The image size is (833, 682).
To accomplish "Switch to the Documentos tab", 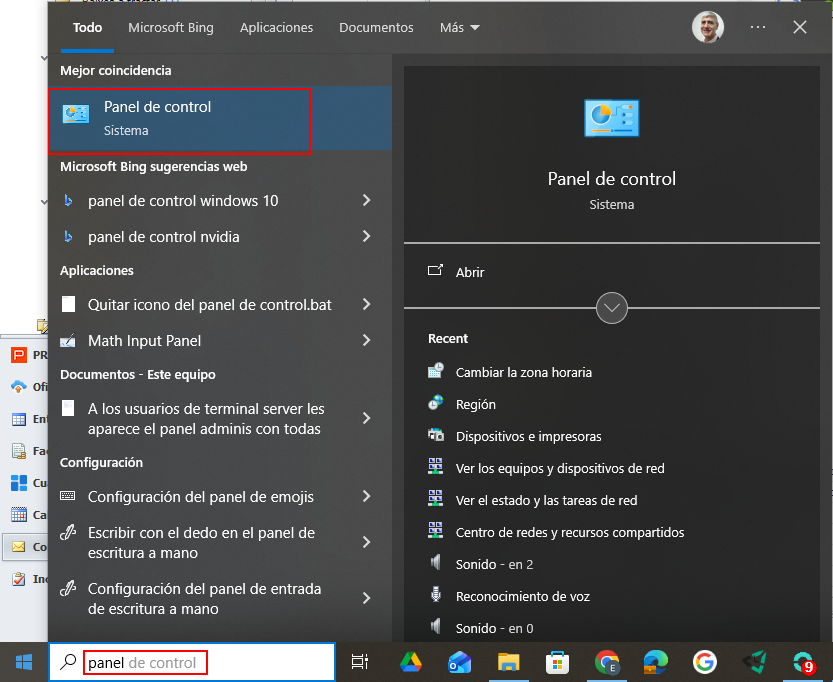I will click(x=376, y=28).
